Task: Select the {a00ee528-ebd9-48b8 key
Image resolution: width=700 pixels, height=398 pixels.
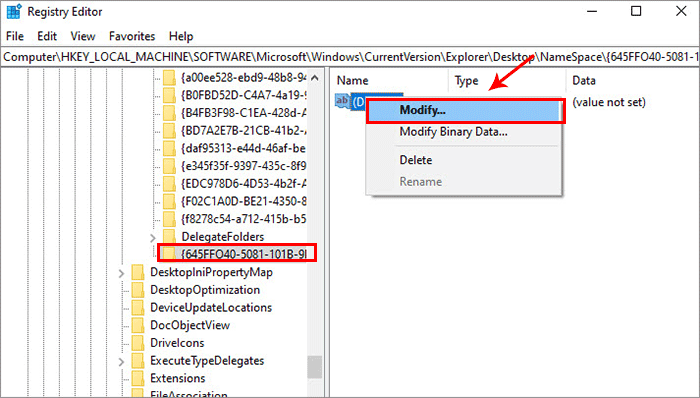Action: click(x=244, y=78)
